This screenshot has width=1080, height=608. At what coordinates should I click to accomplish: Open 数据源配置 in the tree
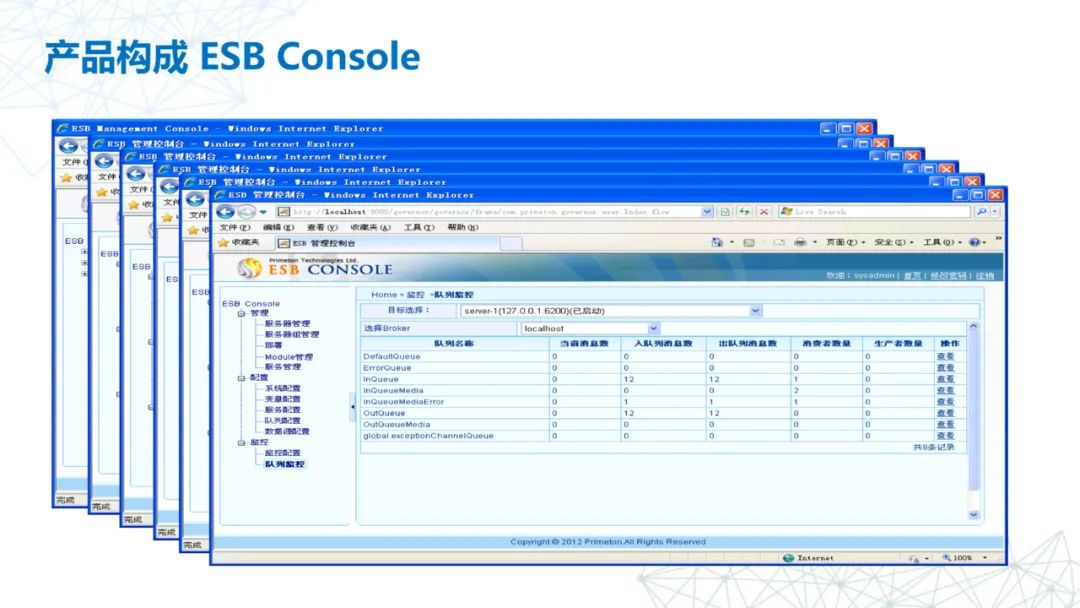coord(287,432)
